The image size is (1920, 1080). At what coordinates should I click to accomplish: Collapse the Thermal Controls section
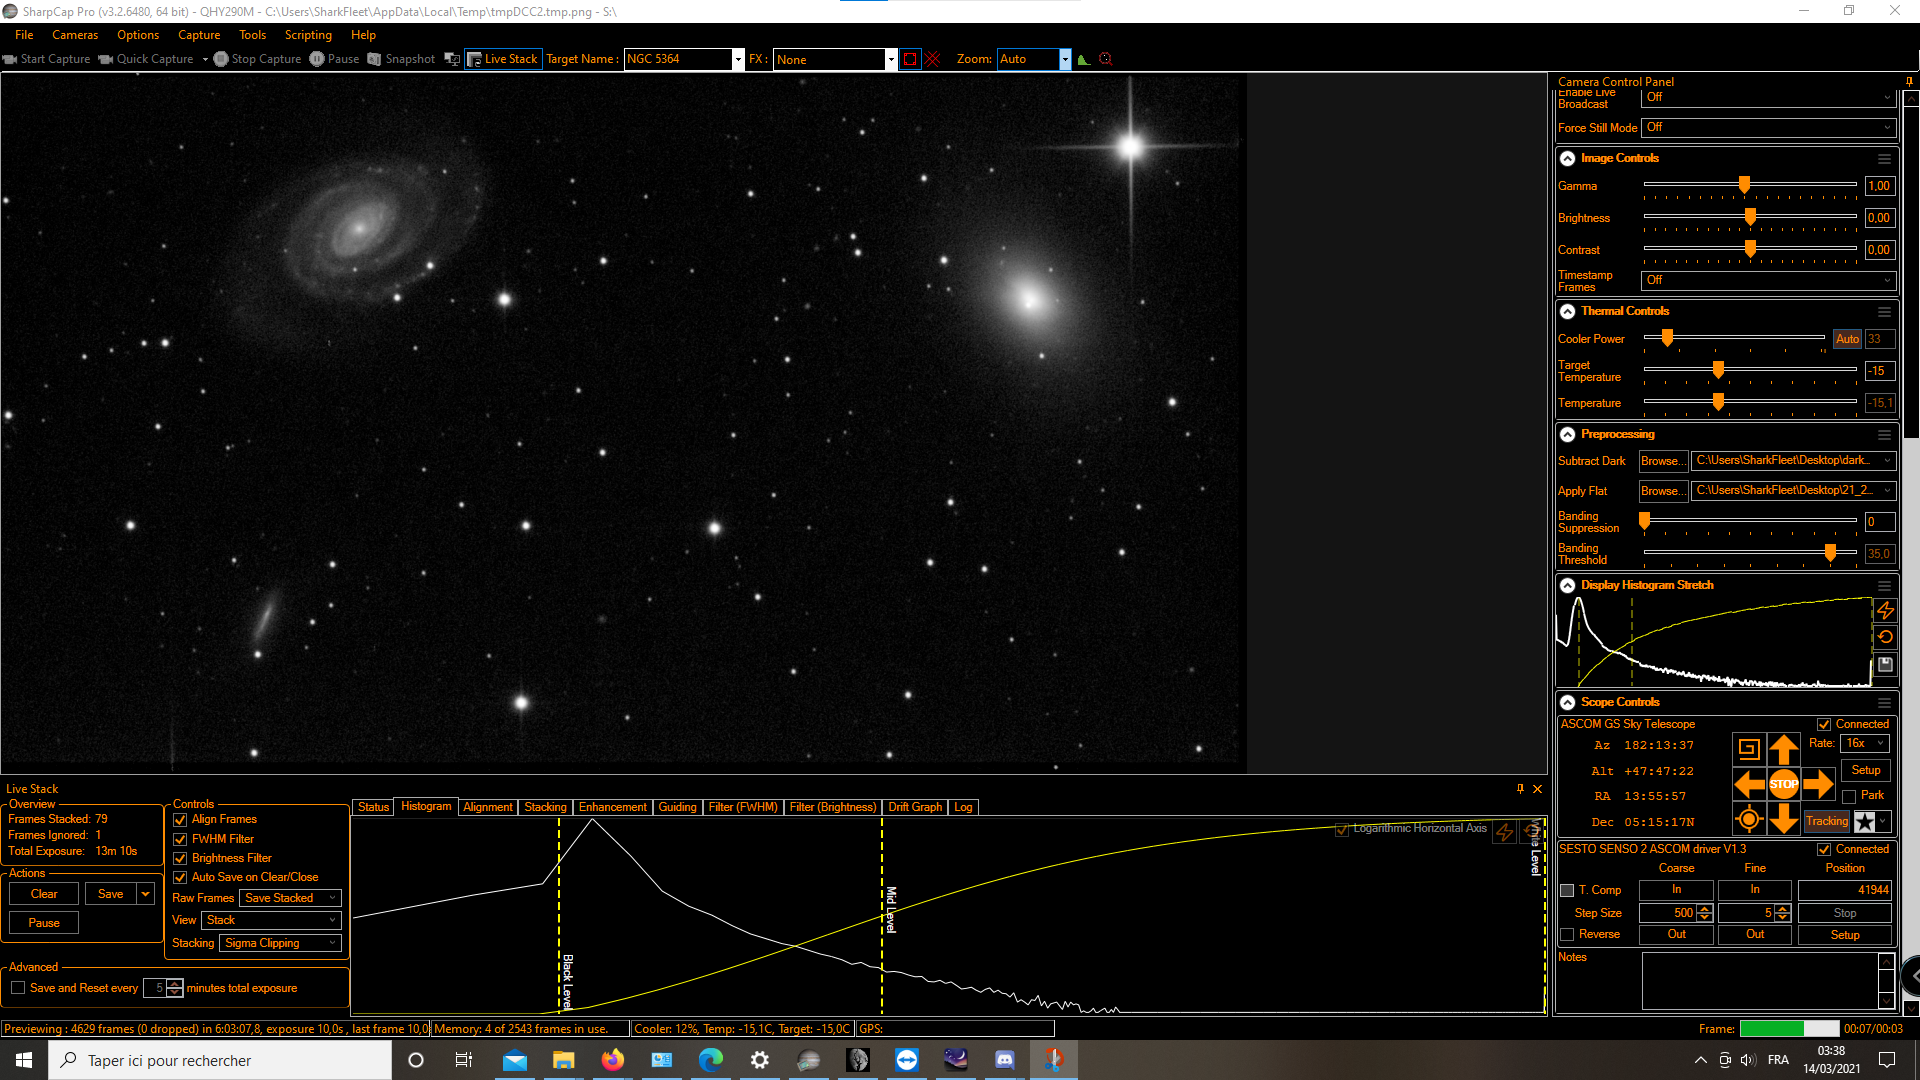click(1567, 311)
